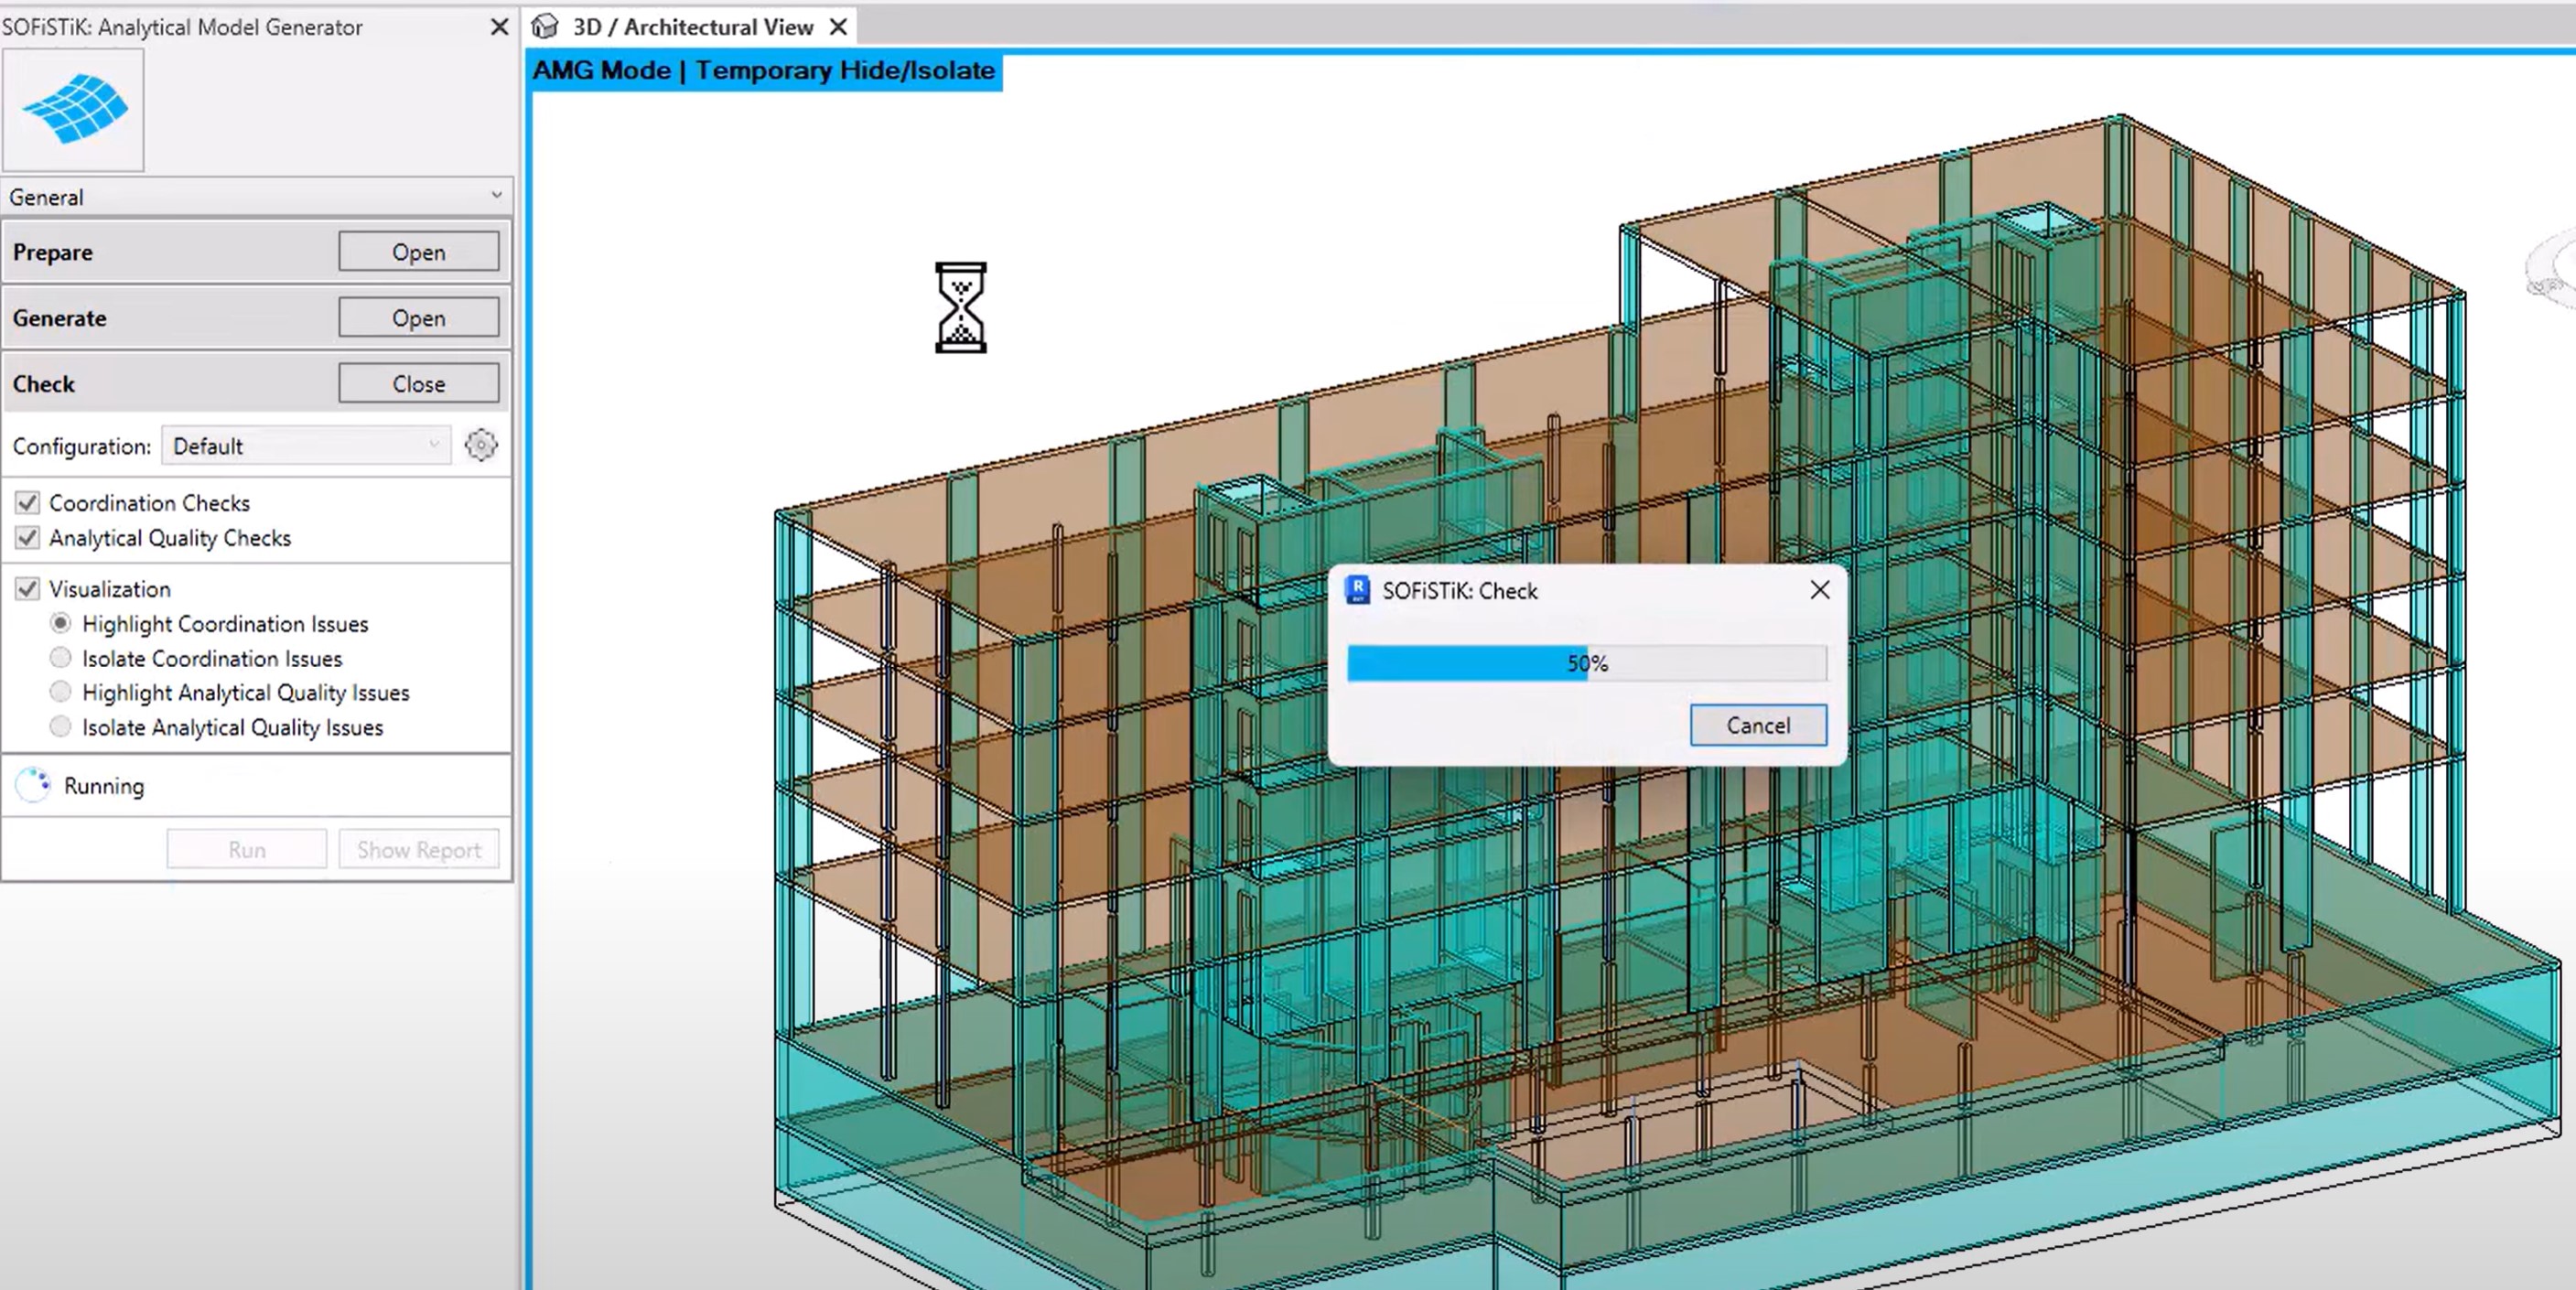Uncheck the Visualization checkbox
This screenshot has height=1290, width=2576.
point(28,588)
